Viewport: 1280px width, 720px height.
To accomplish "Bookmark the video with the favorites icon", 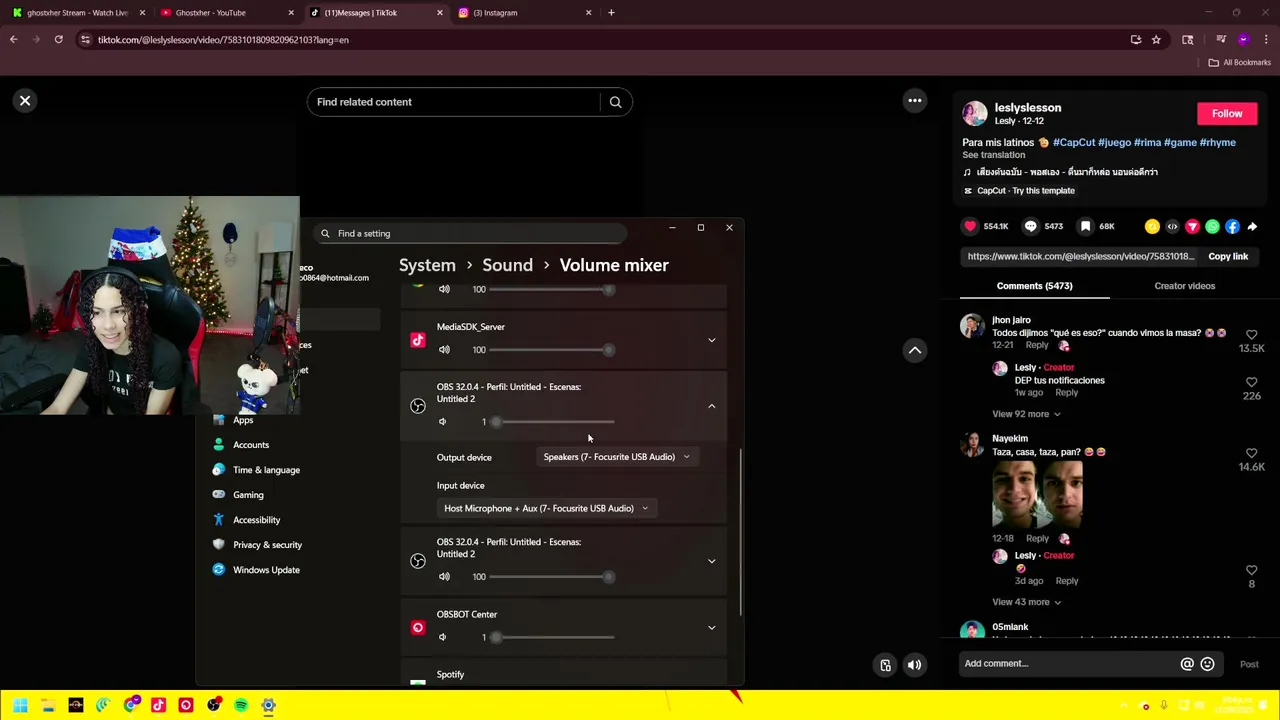I will (1085, 226).
